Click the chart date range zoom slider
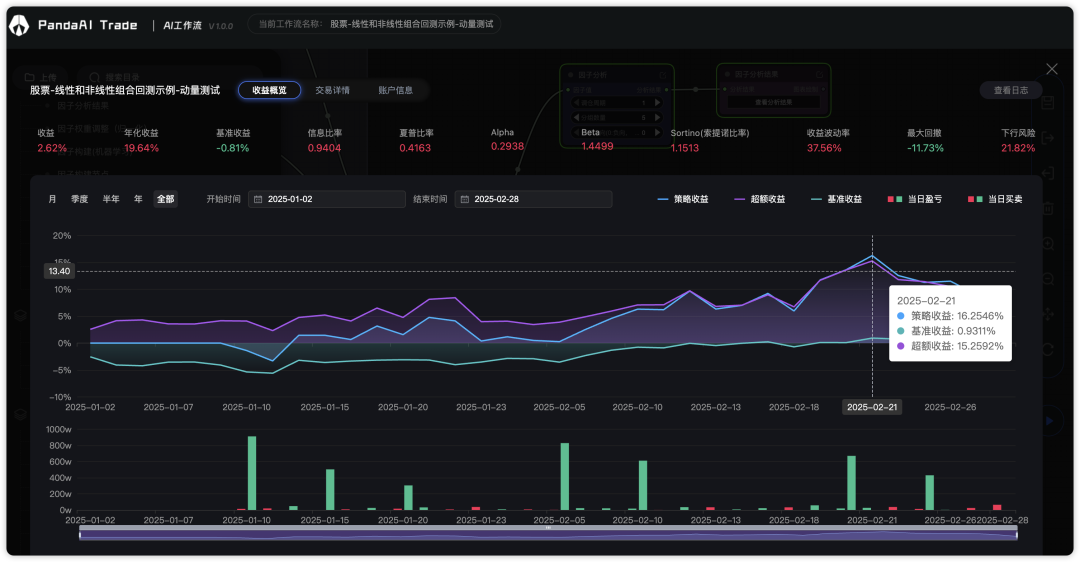1080x562 pixels. [x=548, y=534]
